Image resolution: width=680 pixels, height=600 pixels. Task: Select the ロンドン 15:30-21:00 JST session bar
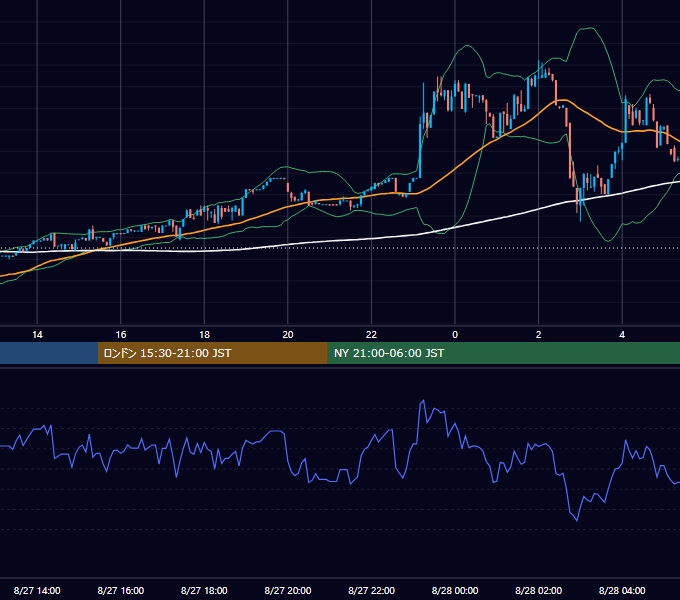[x=212, y=353]
